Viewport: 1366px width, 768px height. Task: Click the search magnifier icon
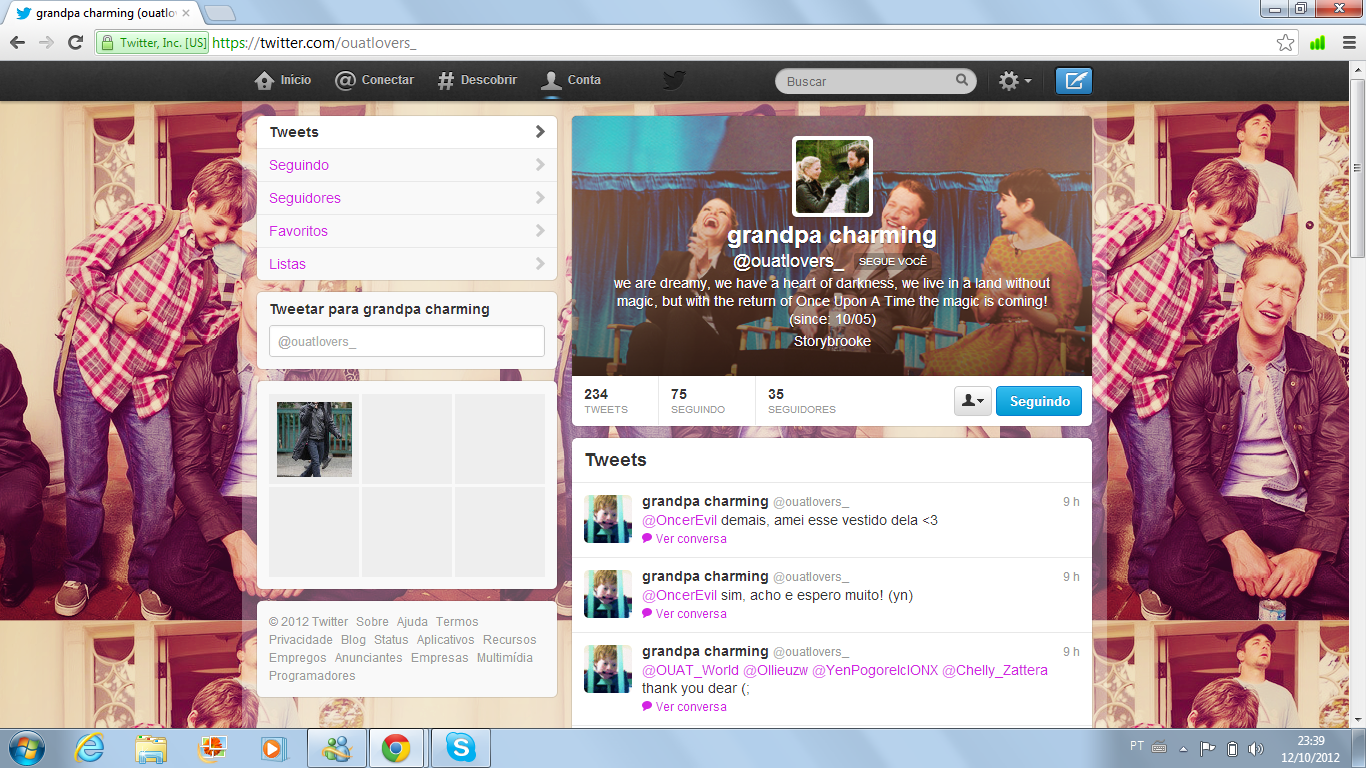click(961, 80)
